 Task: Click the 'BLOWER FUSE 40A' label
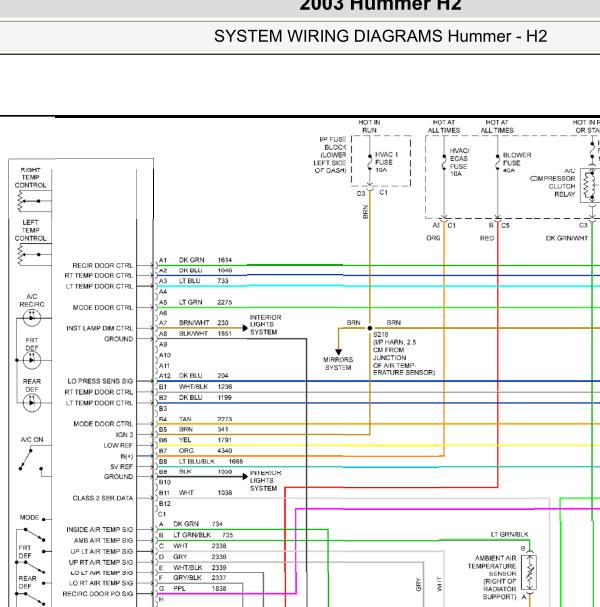tap(517, 163)
